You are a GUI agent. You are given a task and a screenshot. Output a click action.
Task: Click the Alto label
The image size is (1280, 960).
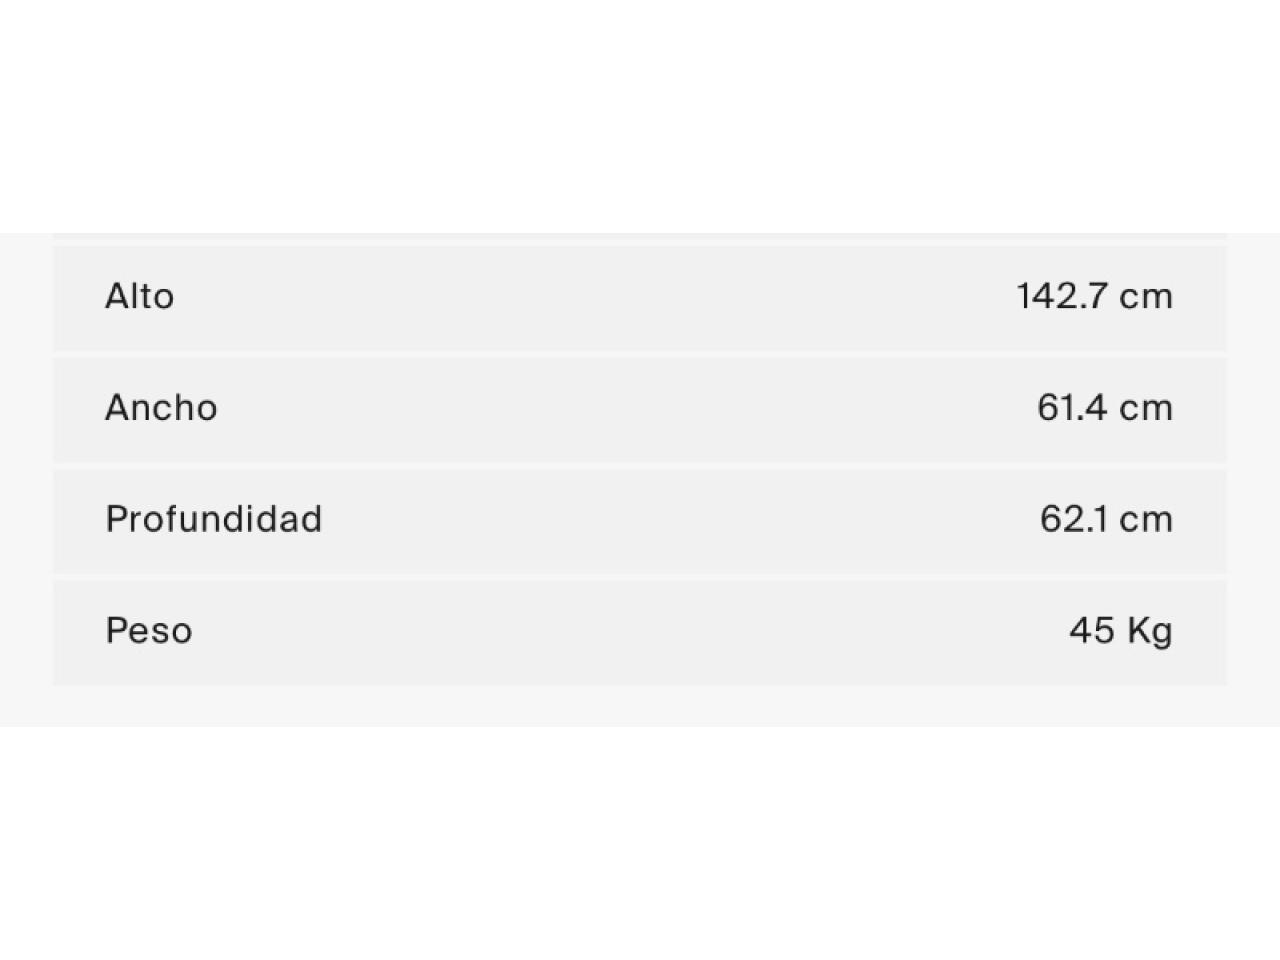coord(140,297)
